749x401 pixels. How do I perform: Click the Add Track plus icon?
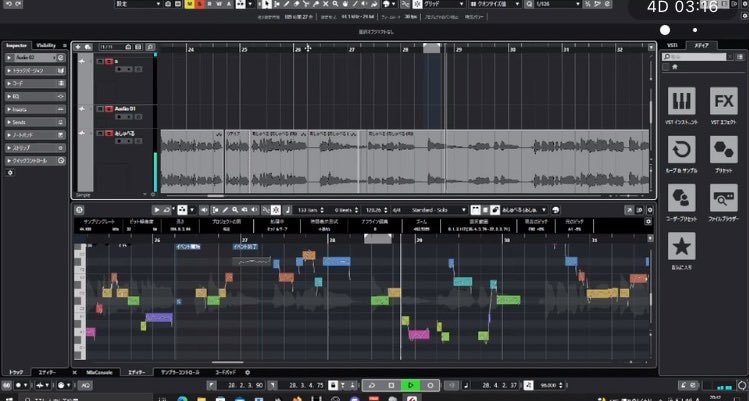[78, 47]
